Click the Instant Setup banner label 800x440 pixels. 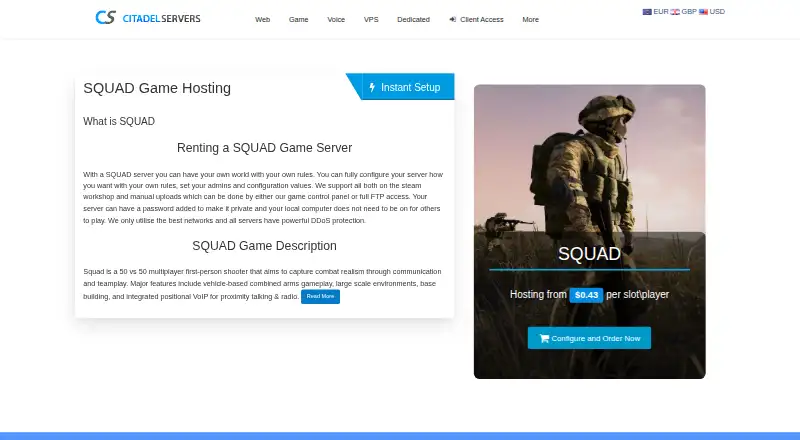click(410, 87)
